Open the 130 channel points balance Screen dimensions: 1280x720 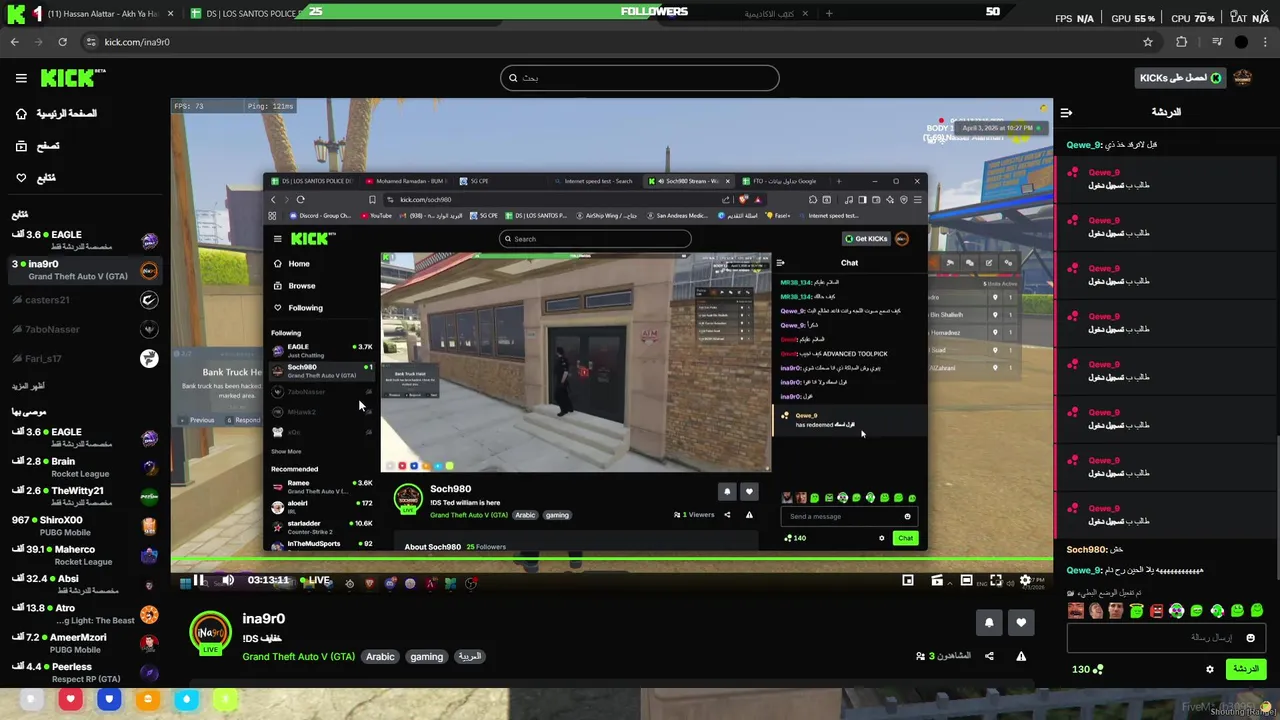pyautogui.click(x=1088, y=669)
